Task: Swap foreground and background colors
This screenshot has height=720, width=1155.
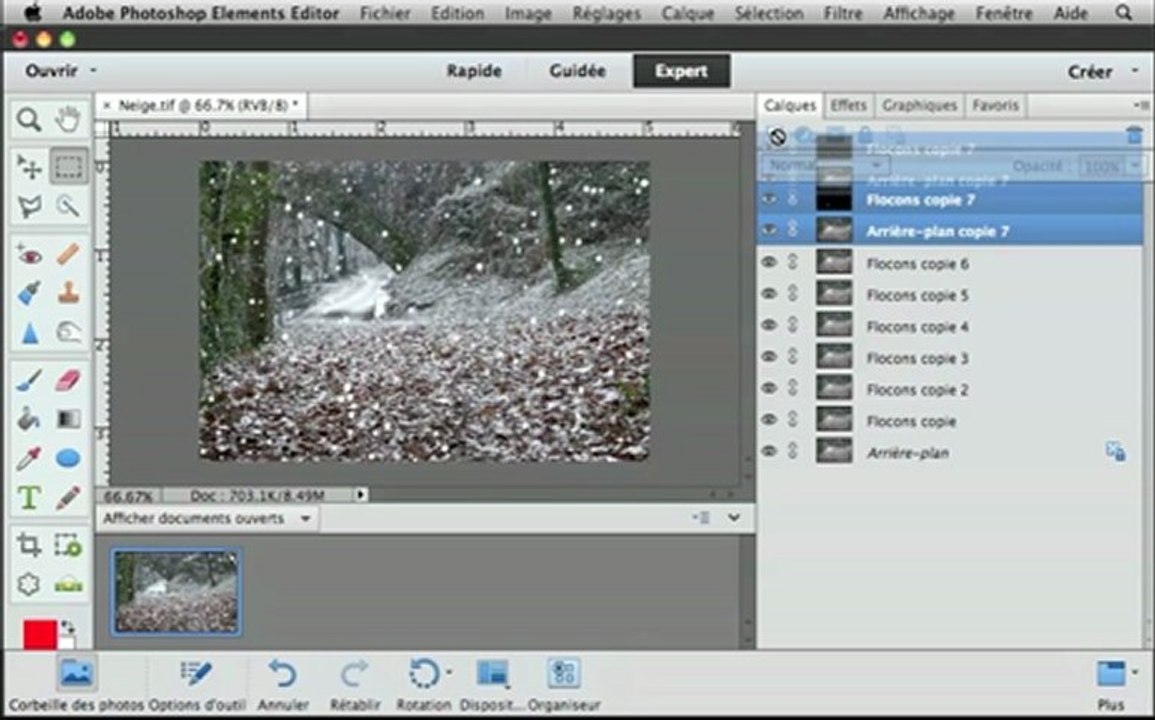Action: coord(68,627)
